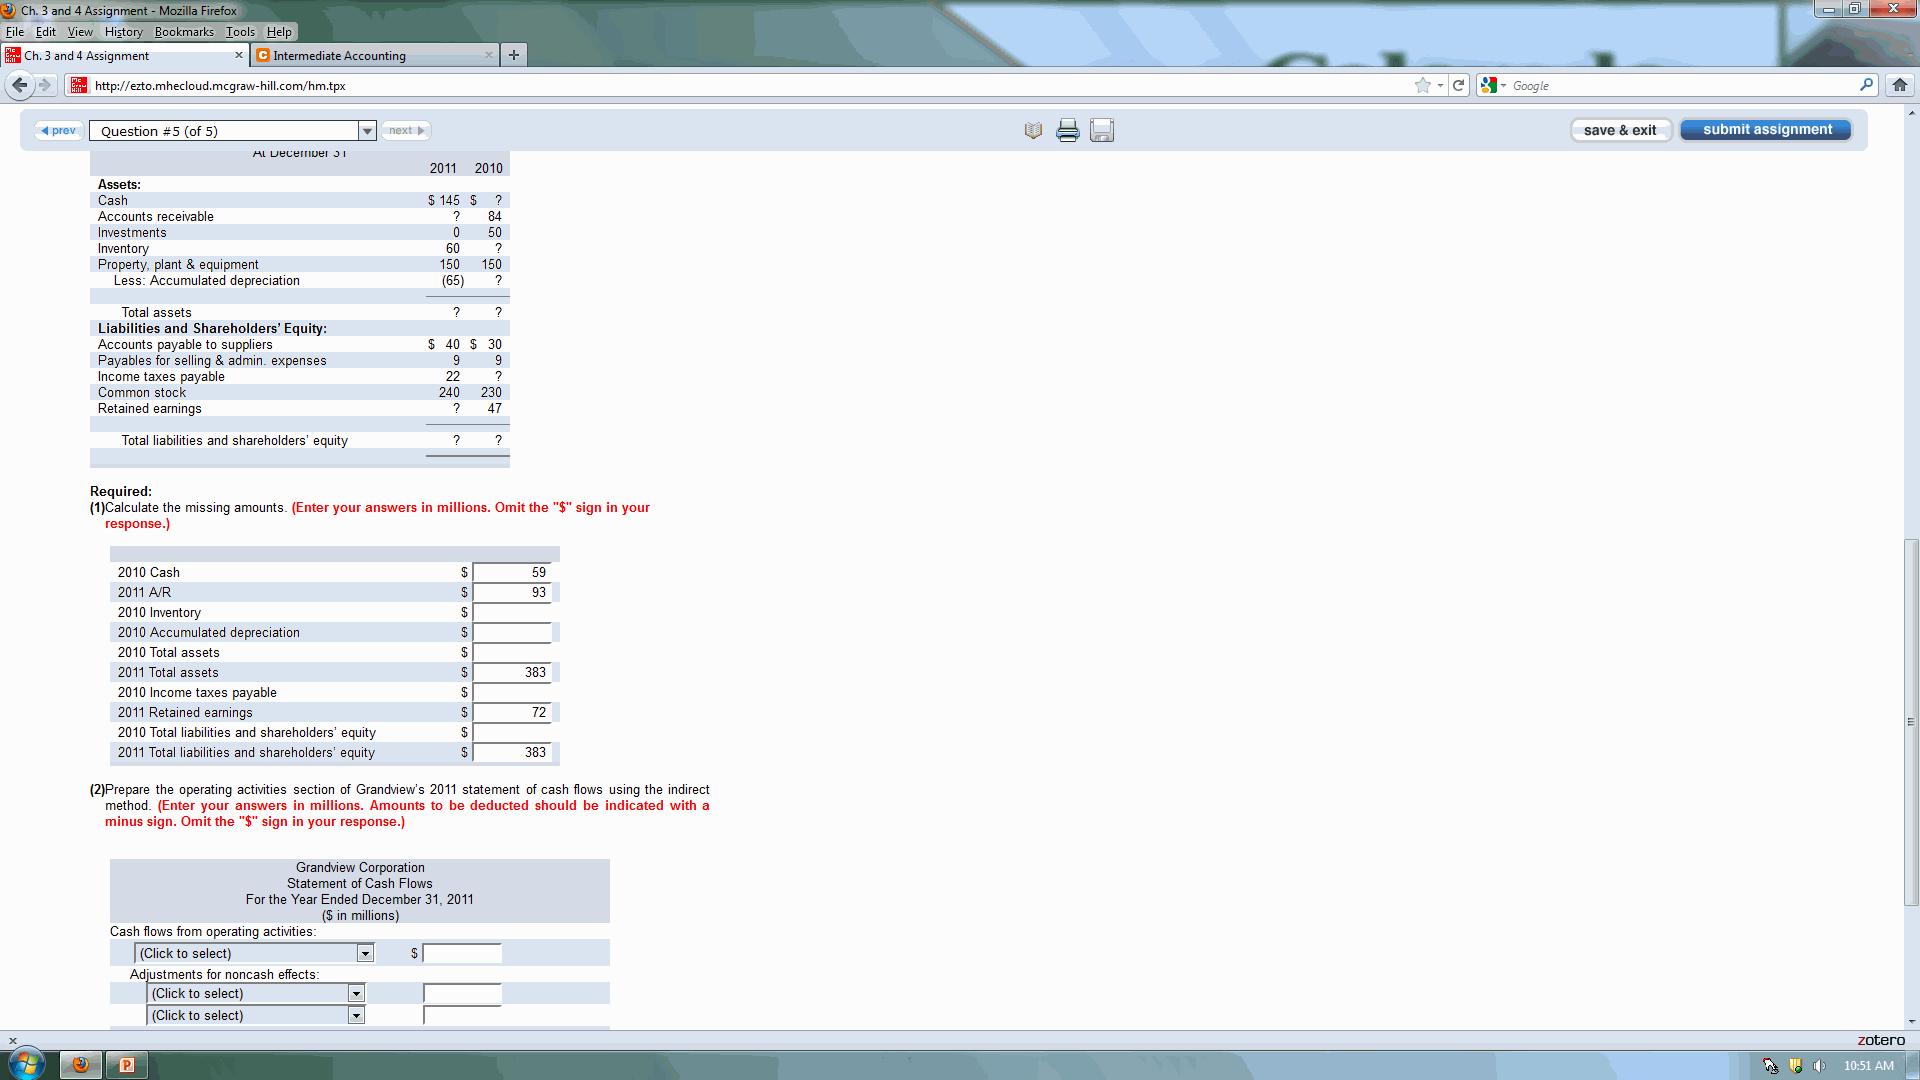
Task: Click the Print icon in toolbar
Action: pos(1067,129)
